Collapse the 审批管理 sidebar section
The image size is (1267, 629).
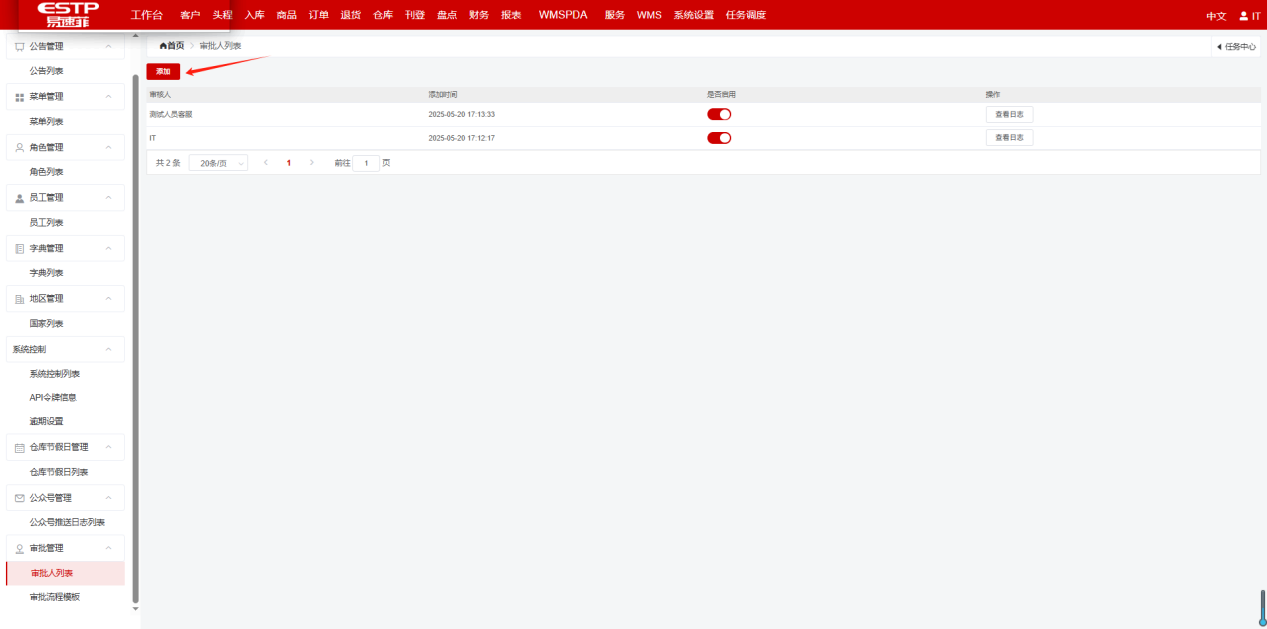108,548
